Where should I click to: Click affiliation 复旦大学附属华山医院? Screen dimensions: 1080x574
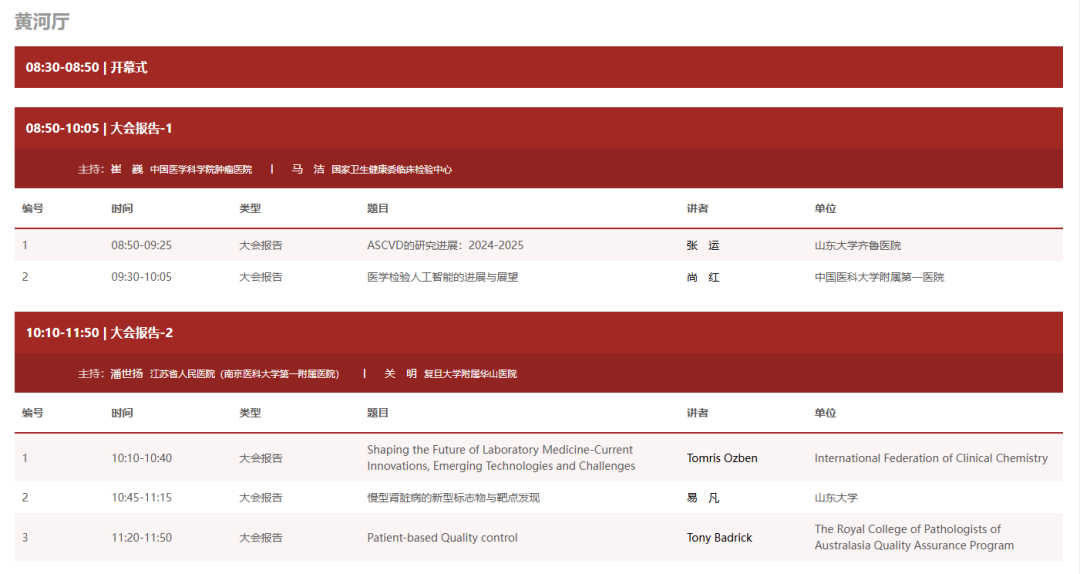[470, 373]
